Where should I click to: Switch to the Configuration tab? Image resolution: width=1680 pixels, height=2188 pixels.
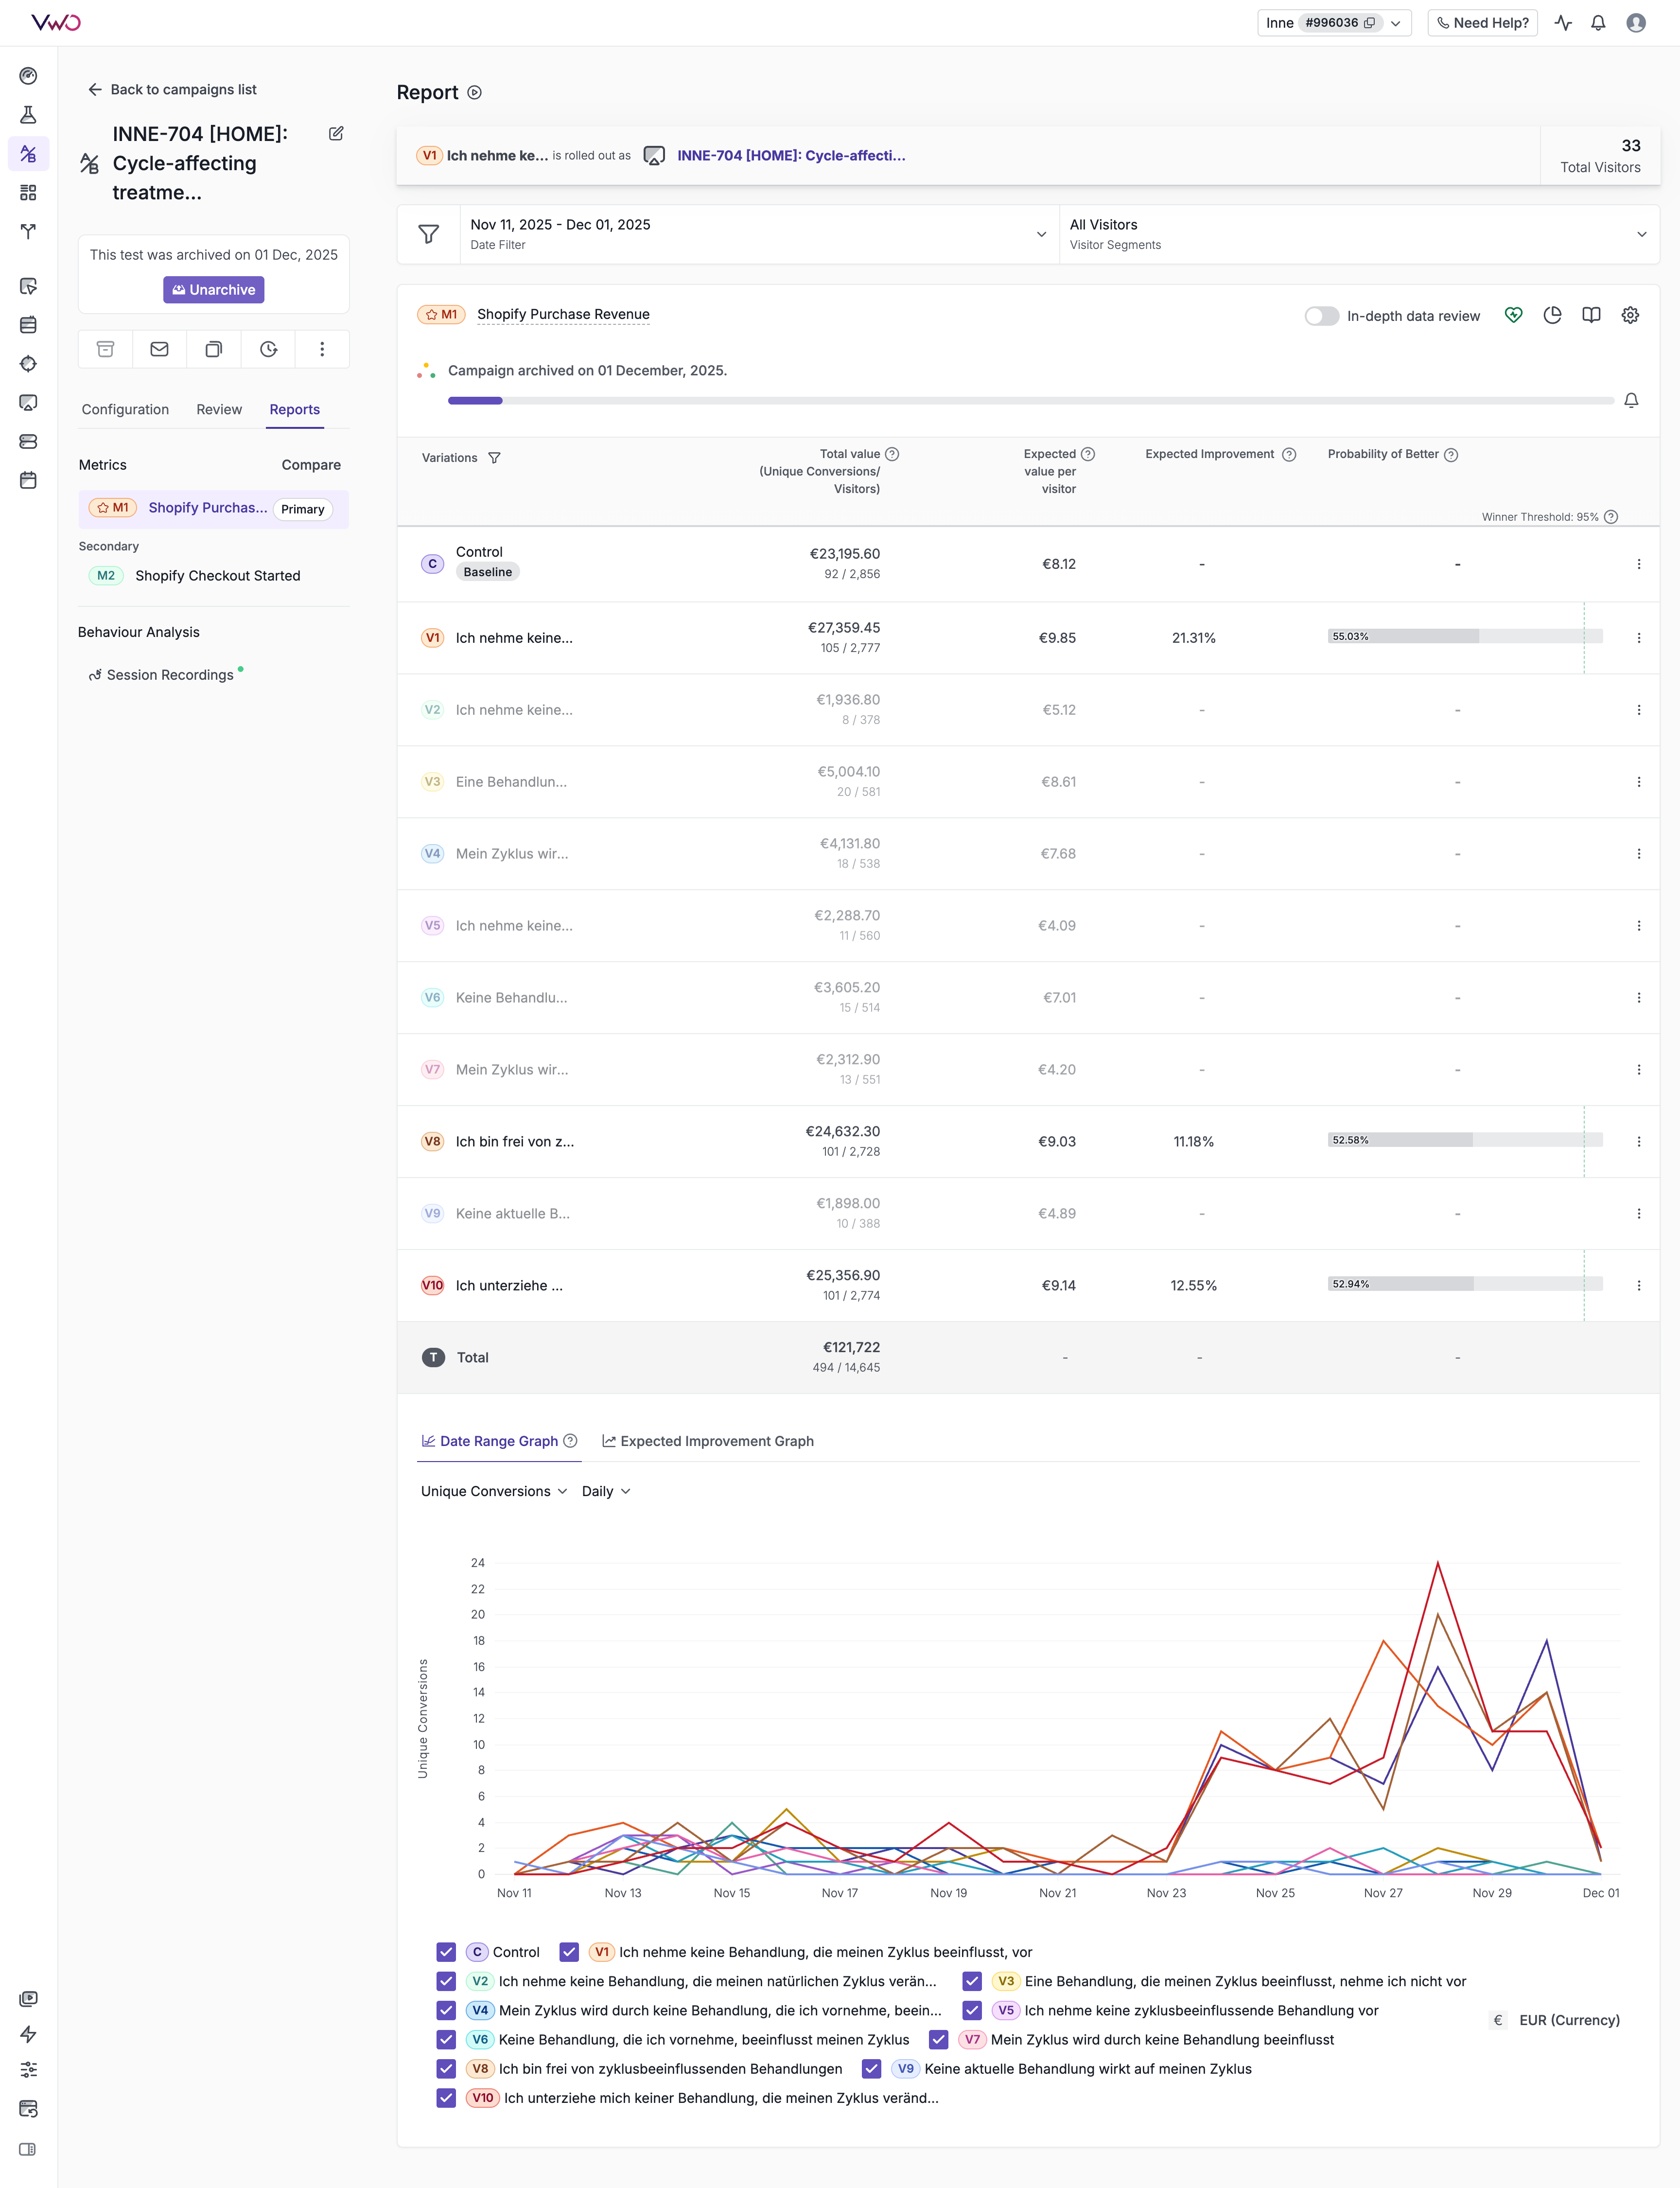click(125, 409)
